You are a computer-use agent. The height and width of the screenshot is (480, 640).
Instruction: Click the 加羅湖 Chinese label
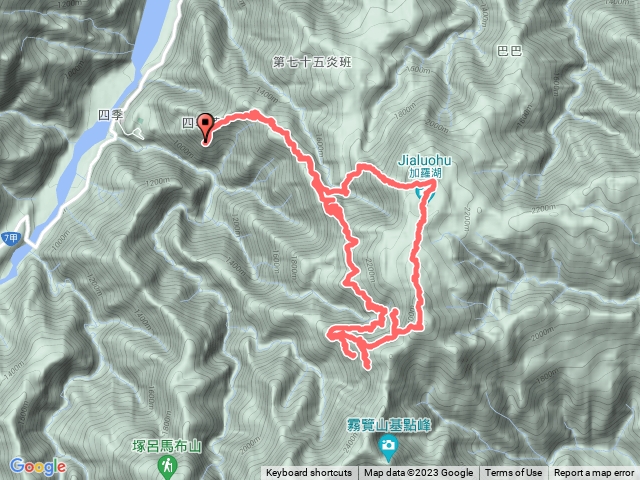pos(425,173)
